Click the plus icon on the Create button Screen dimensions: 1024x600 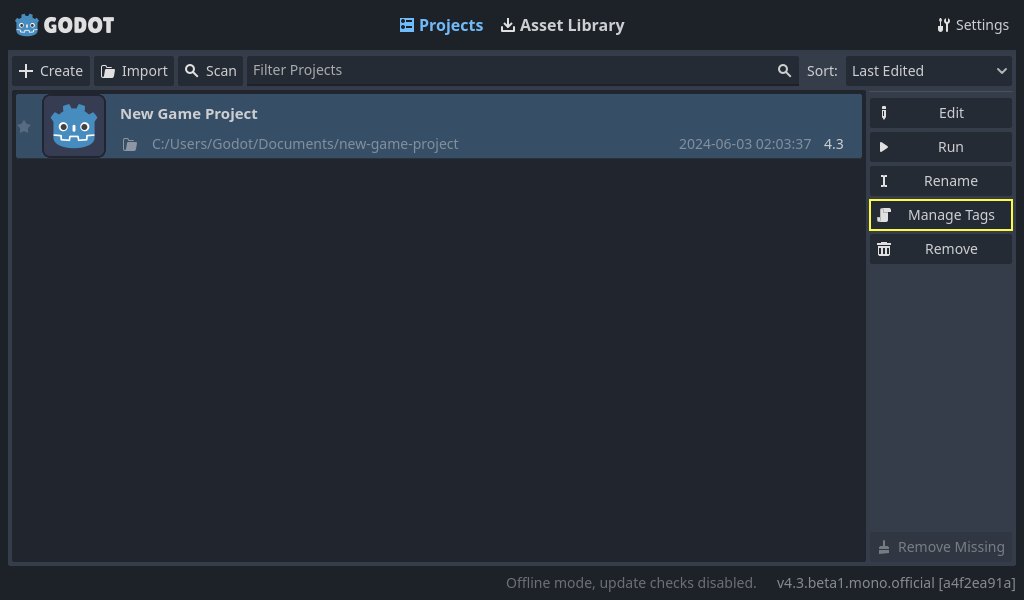coord(28,70)
